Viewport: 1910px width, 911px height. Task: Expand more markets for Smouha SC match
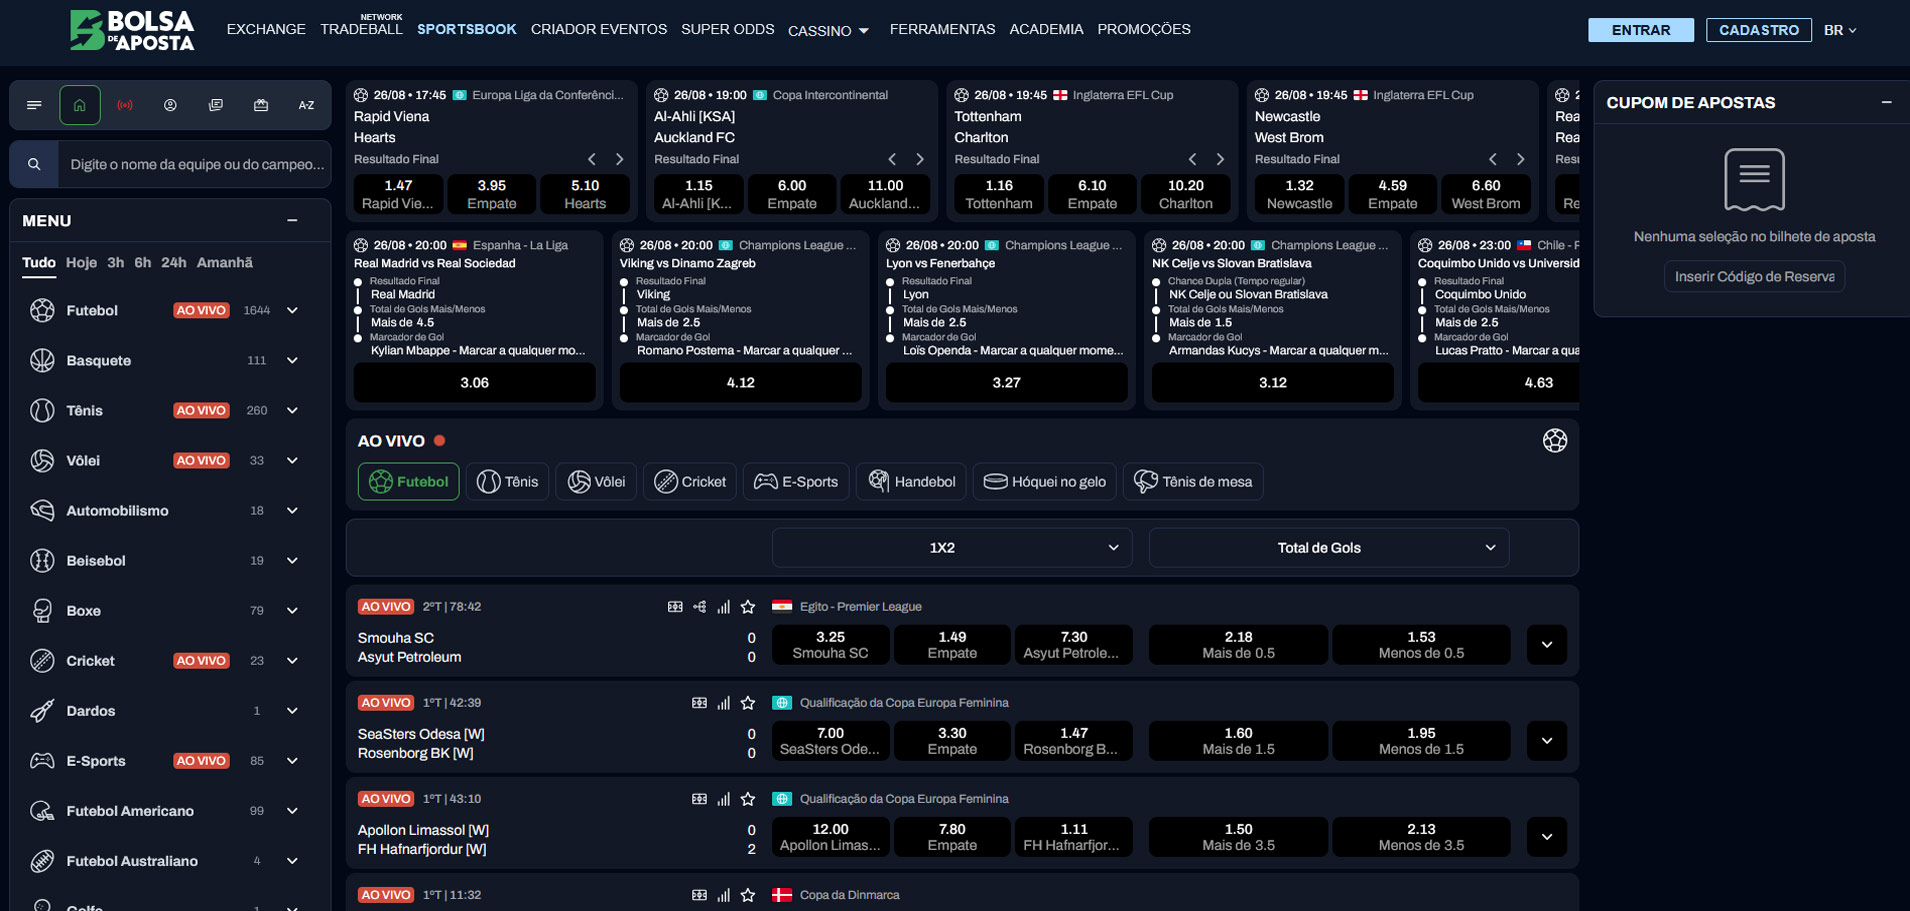tap(1547, 645)
